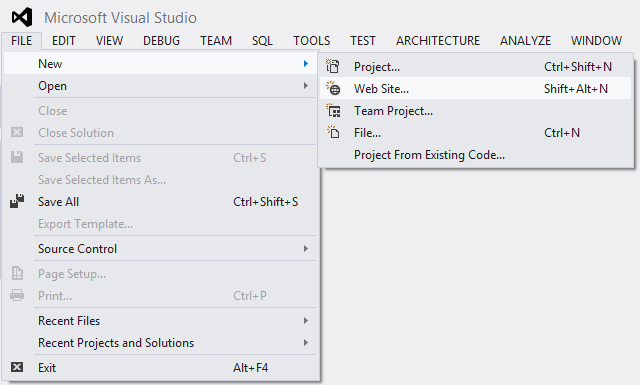Choose Open in the File menu
Viewport: 640px width, 385px height.
pos(160,86)
